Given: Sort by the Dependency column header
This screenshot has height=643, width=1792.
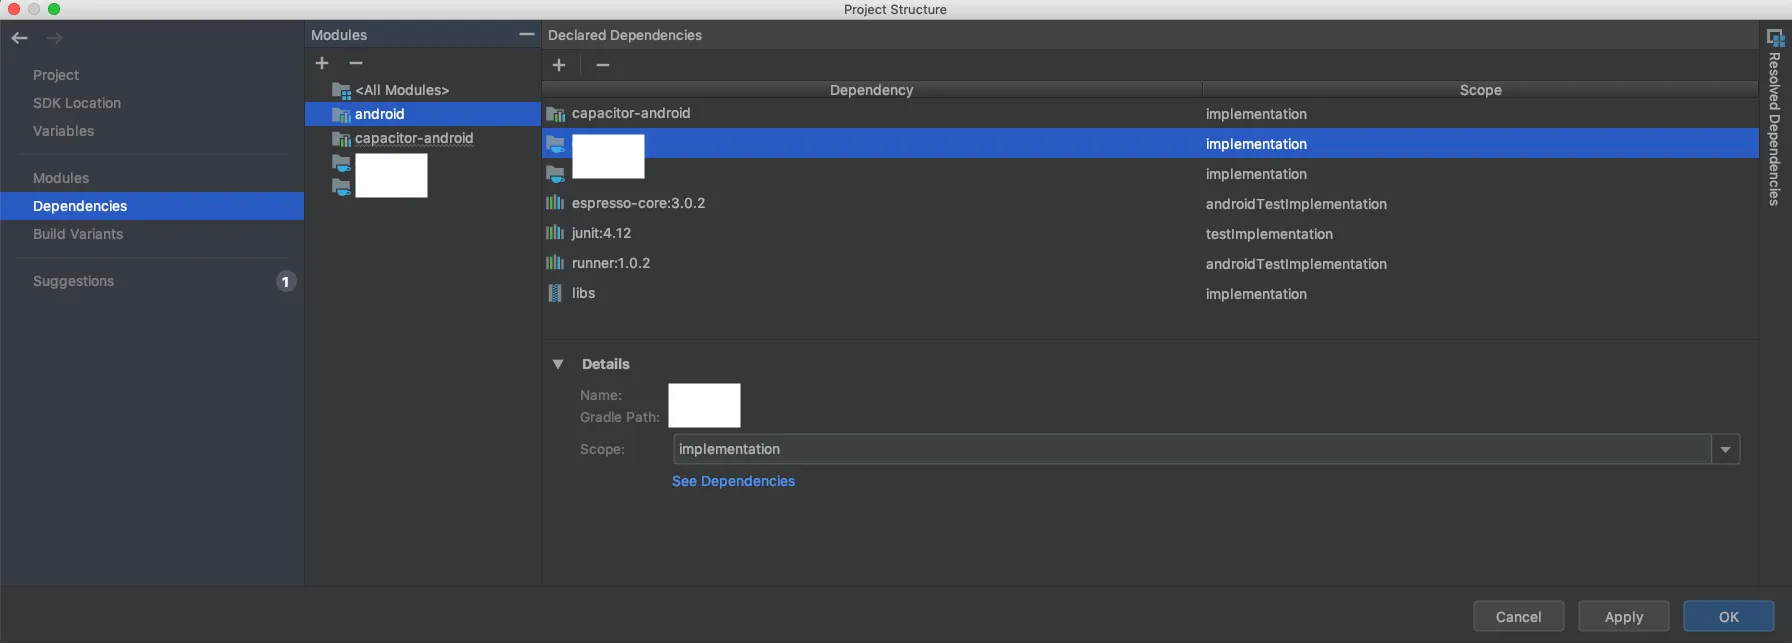Looking at the screenshot, I should point(872,90).
